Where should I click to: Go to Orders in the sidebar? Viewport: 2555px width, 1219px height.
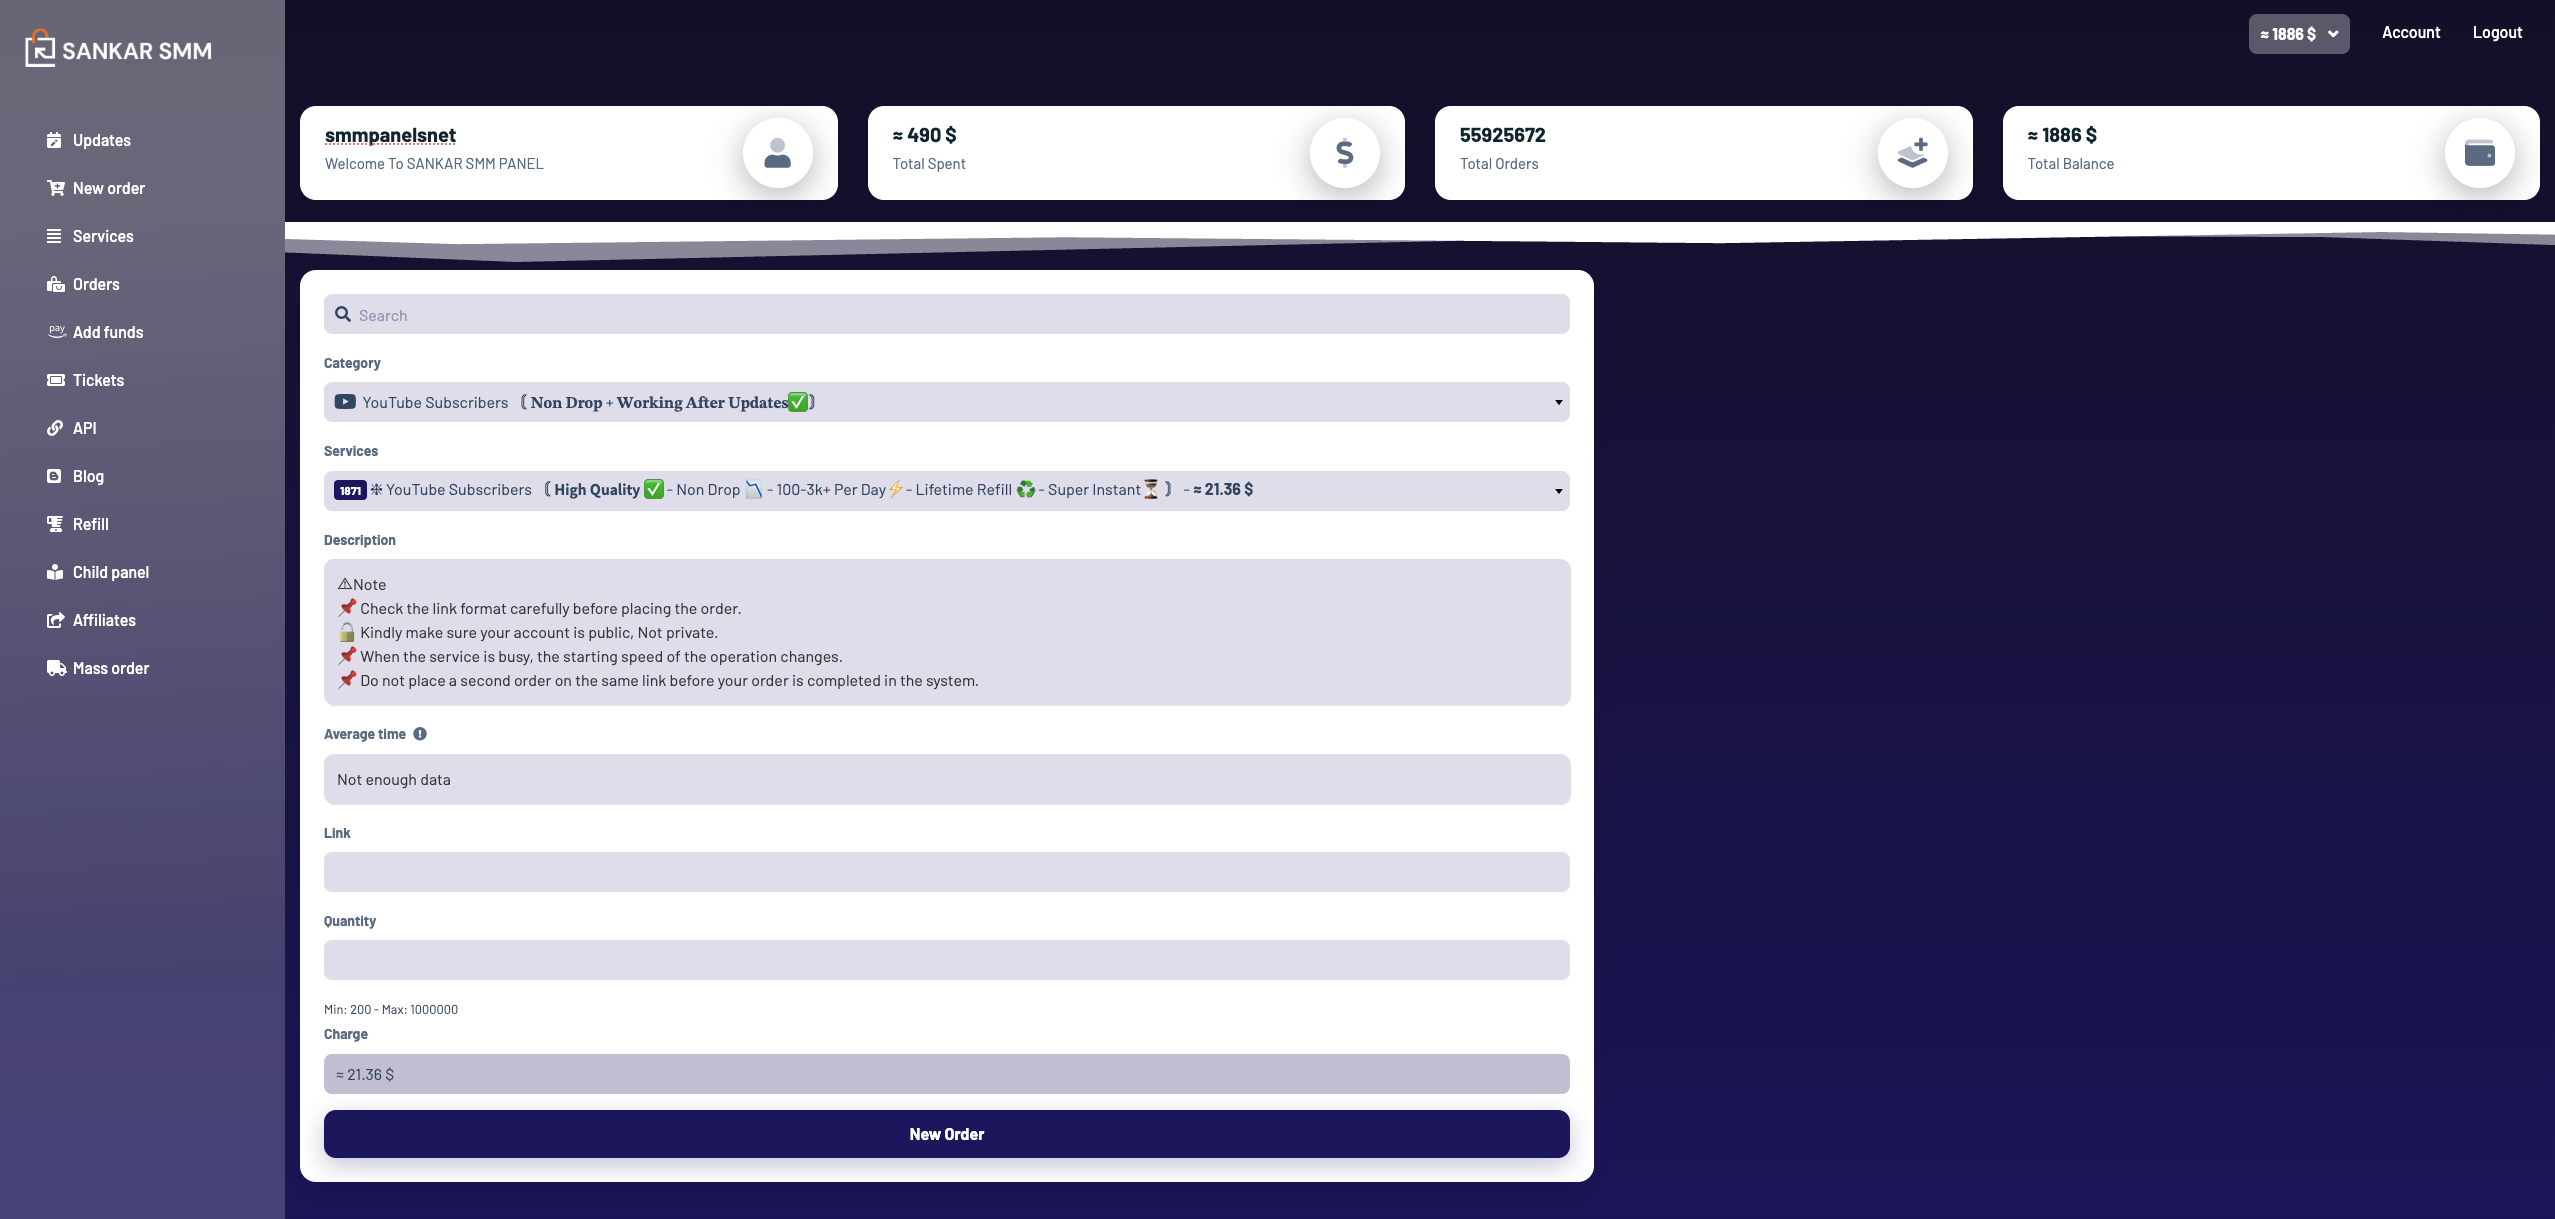tap(95, 284)
